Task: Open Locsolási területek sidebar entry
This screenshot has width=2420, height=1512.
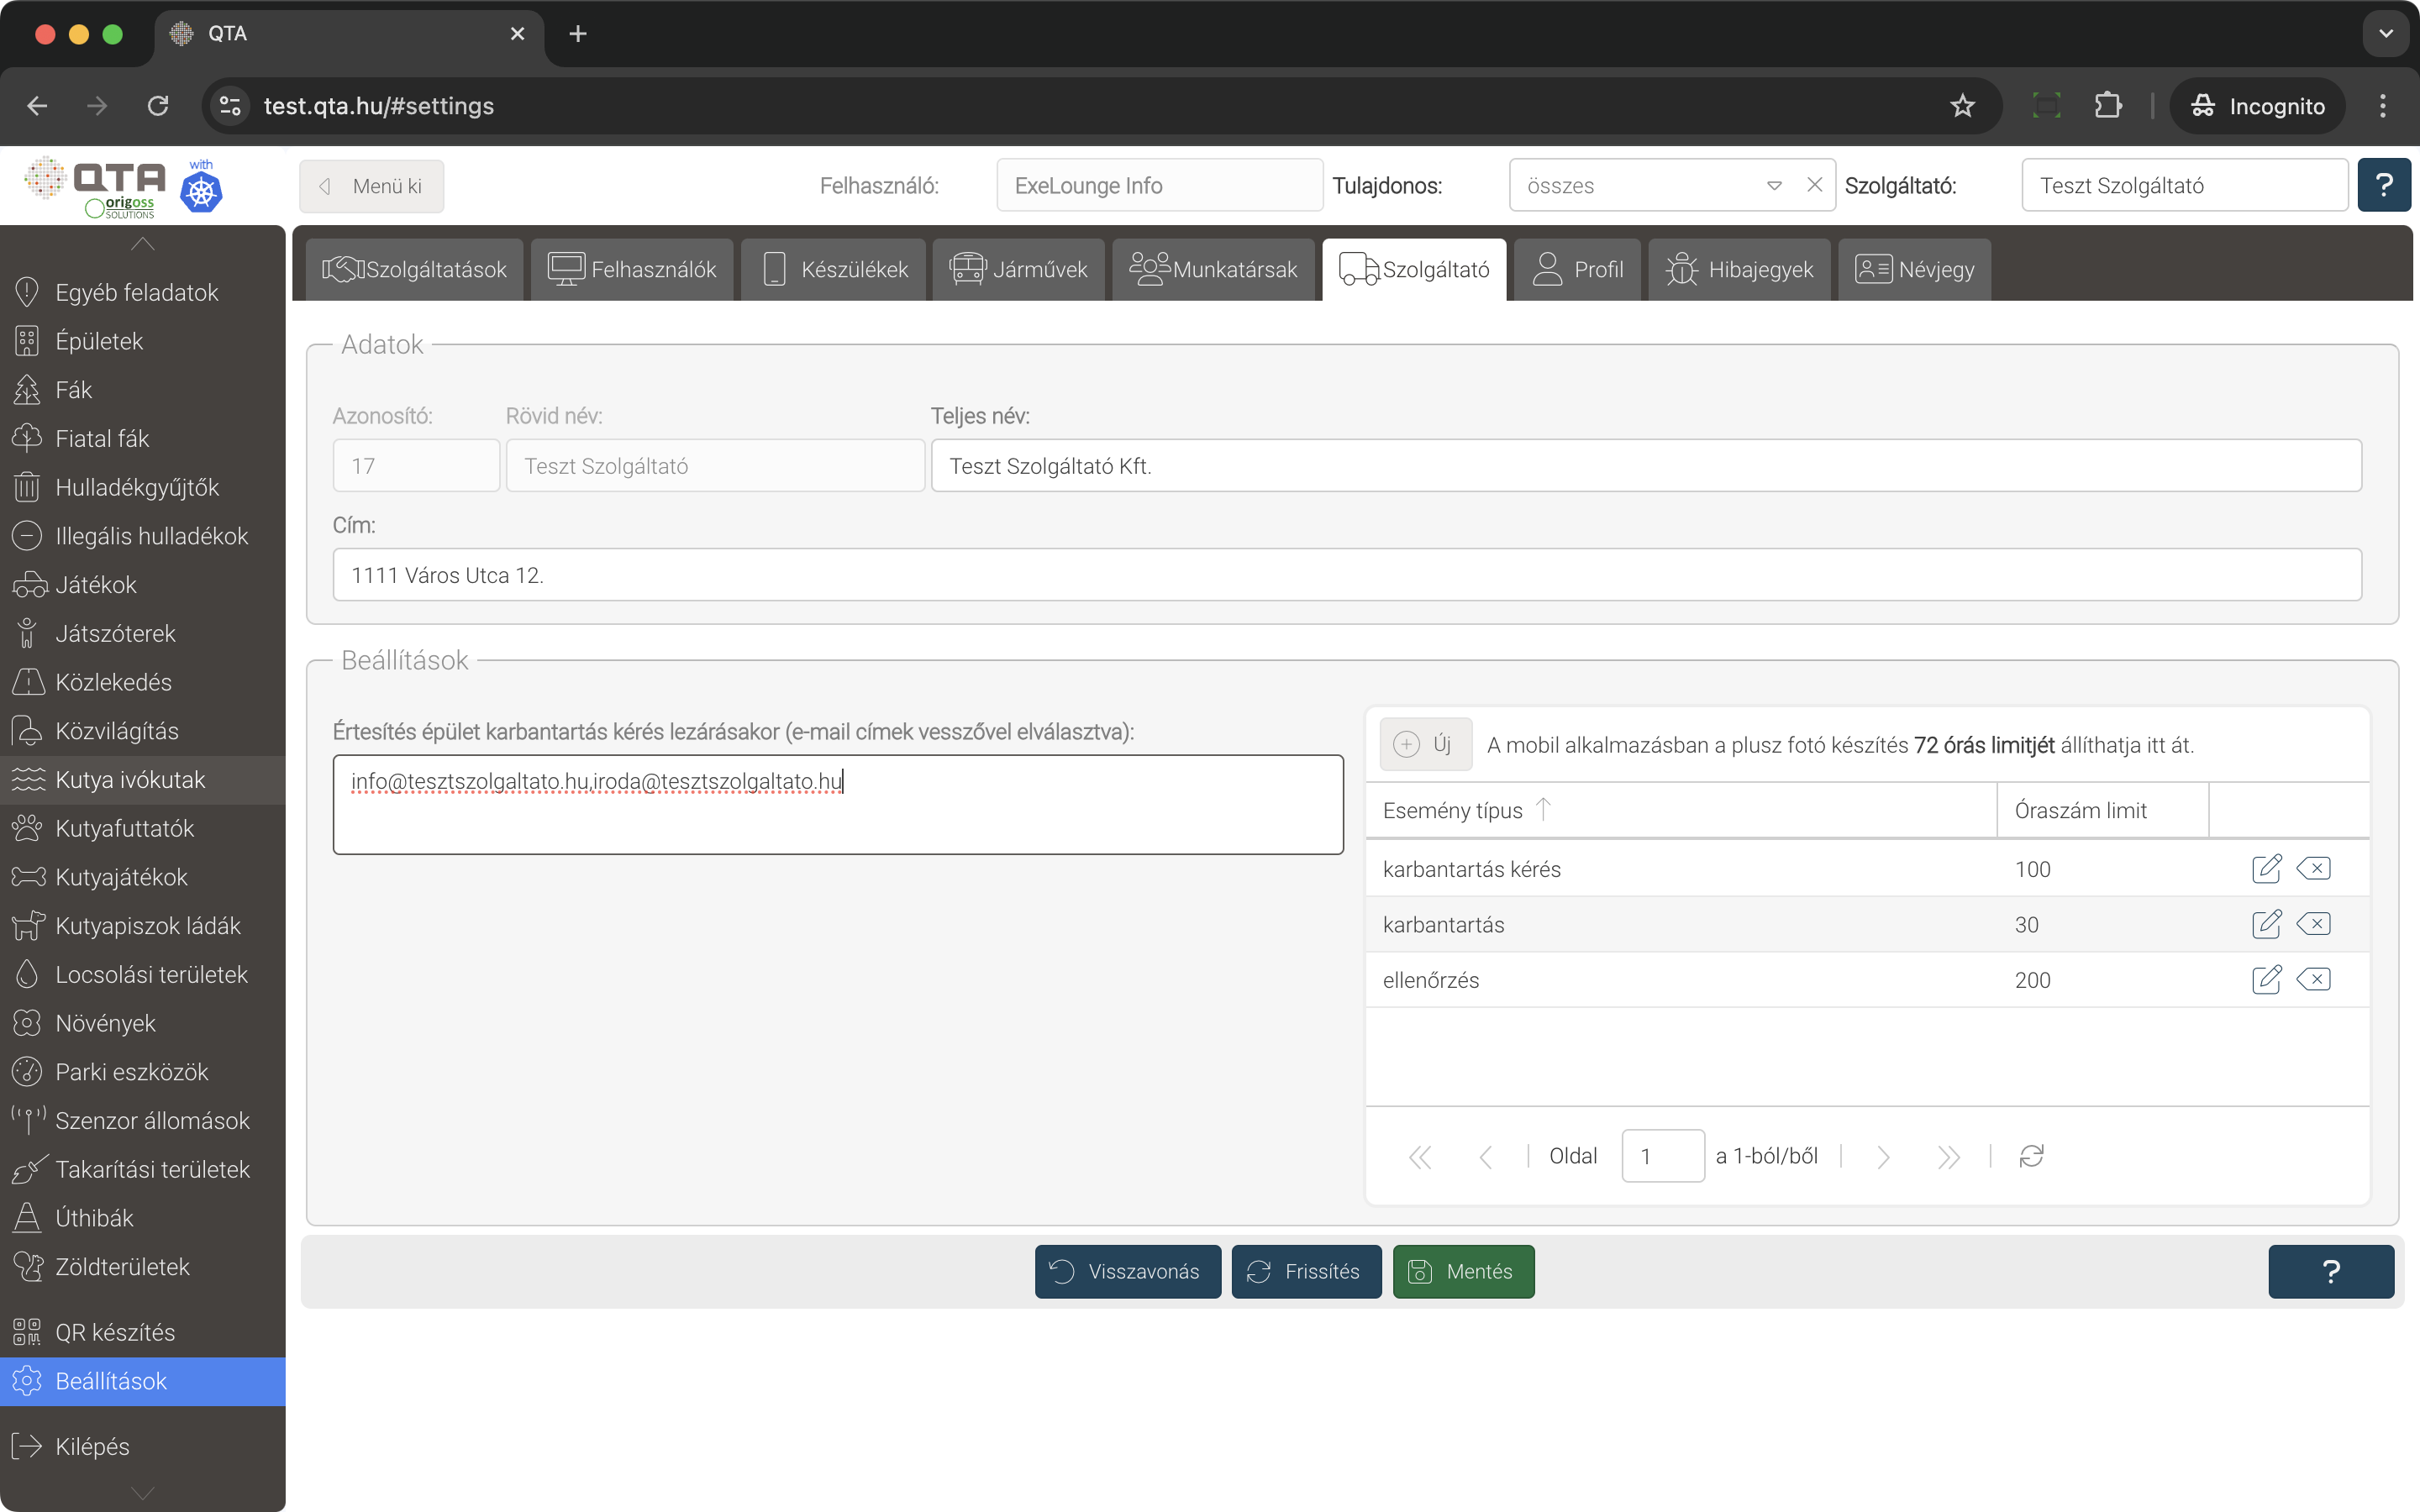Action: 142,975
